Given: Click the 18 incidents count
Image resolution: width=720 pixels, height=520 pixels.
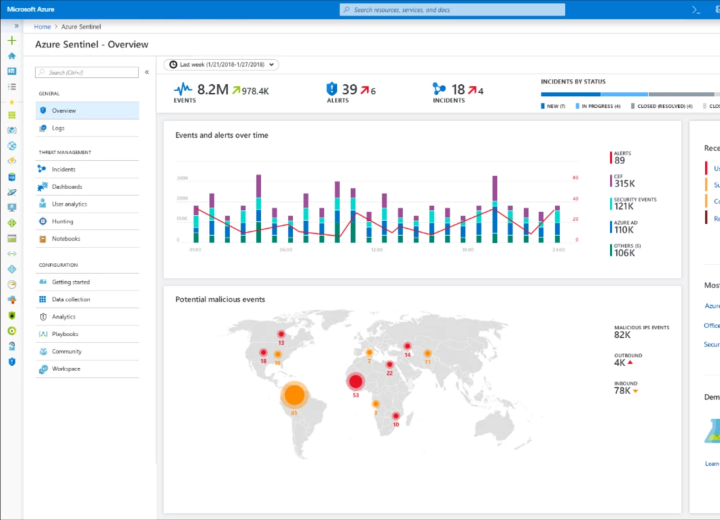Looking at the screenshot, I should tap(458, 89).
